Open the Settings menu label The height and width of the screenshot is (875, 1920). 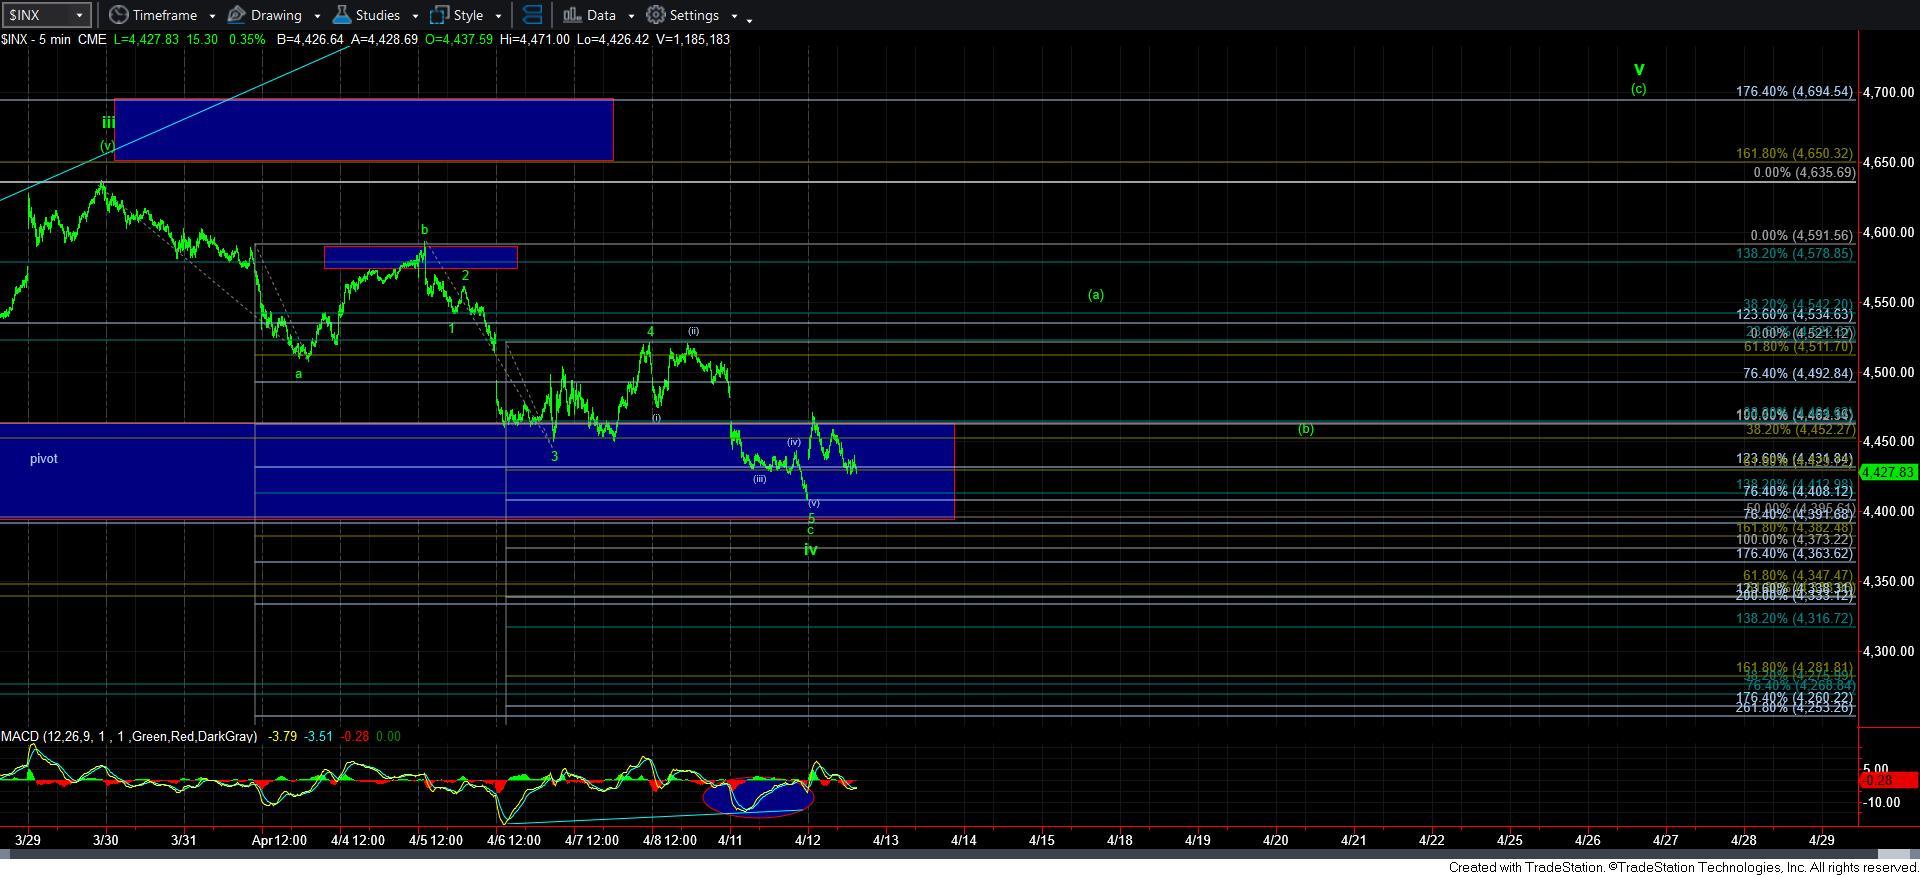[x=694, y=15]
